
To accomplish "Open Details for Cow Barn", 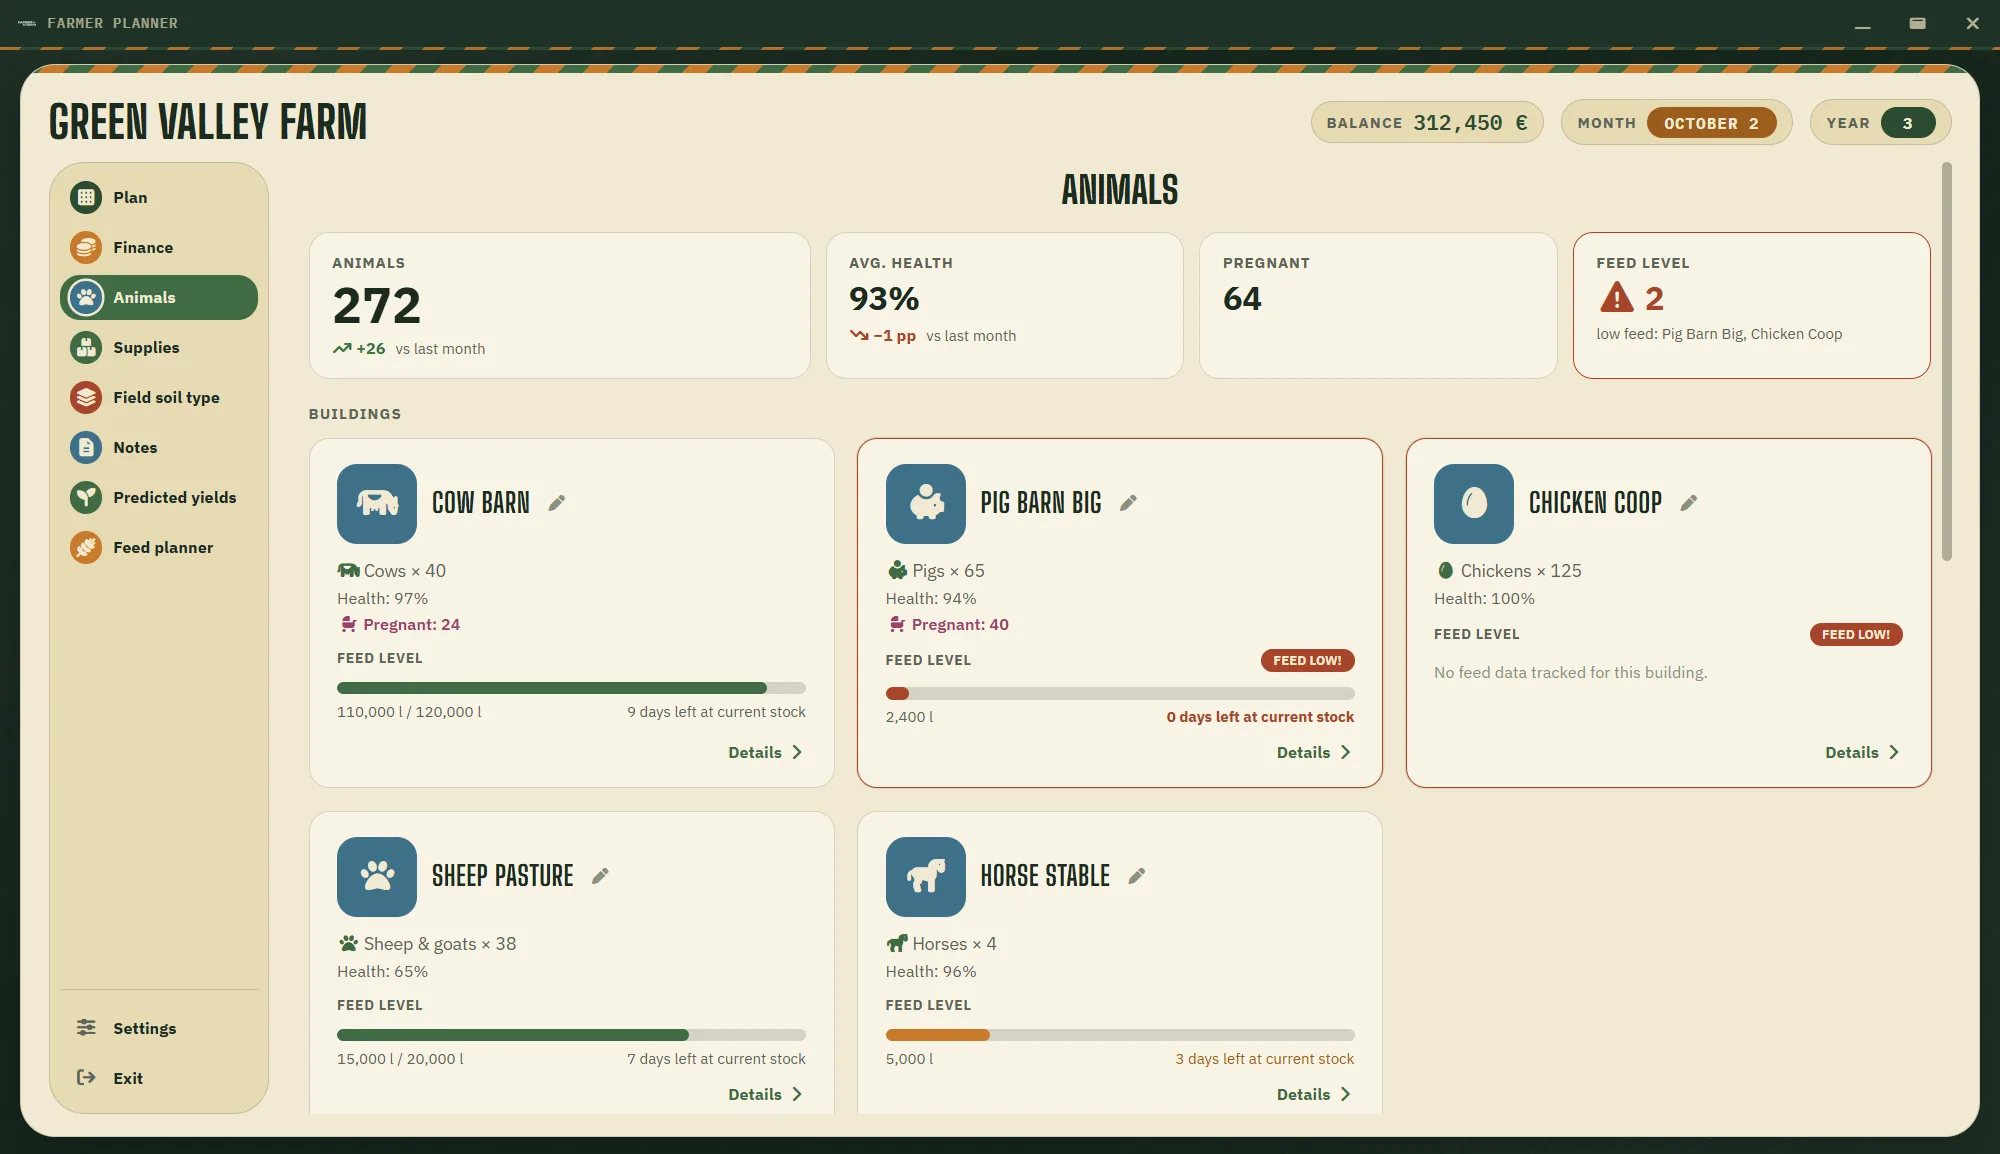I will click(765, 752).
